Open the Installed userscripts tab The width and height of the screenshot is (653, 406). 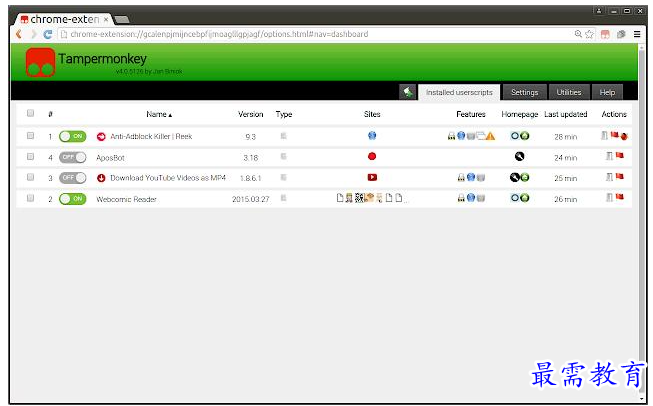point(459,92)
